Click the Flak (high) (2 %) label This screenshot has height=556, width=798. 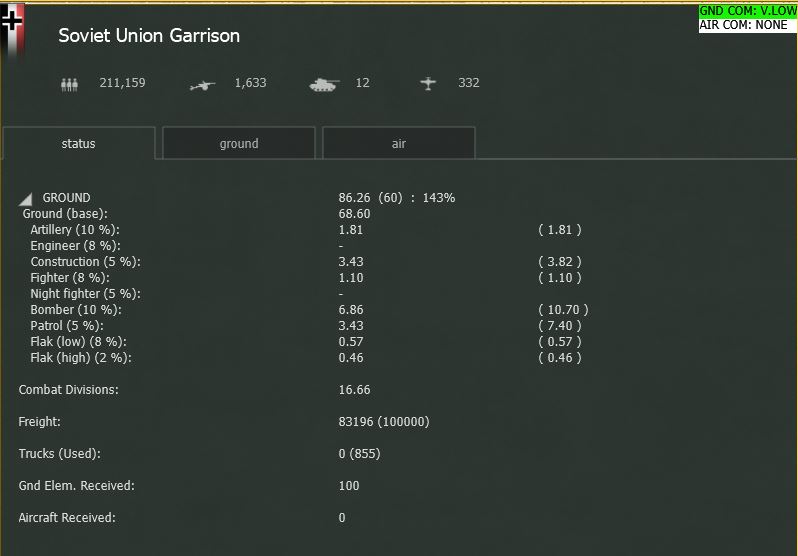[x=81, y=358]
